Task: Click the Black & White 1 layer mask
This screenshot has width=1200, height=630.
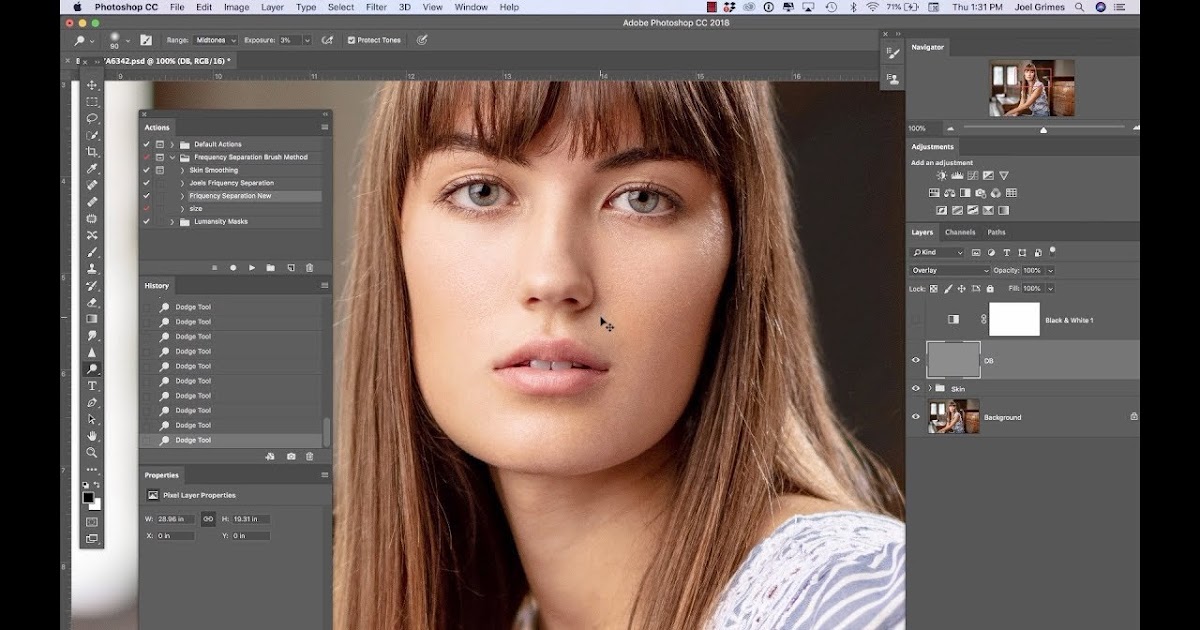Action: click(1014, 320)
